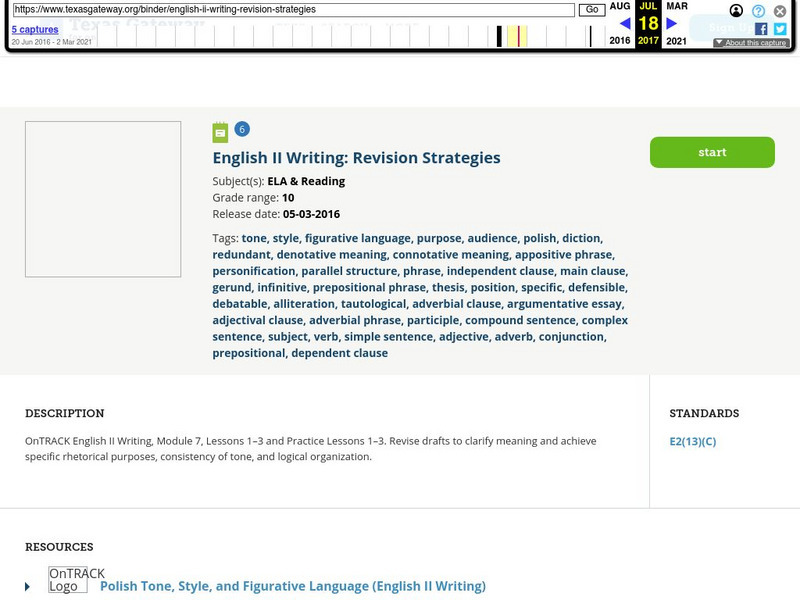The width and height of the screenshot is (800, 600).
Task: Expand the Polish Tone resource triangle
Action: pyautogui.click(x=28, y=587)
